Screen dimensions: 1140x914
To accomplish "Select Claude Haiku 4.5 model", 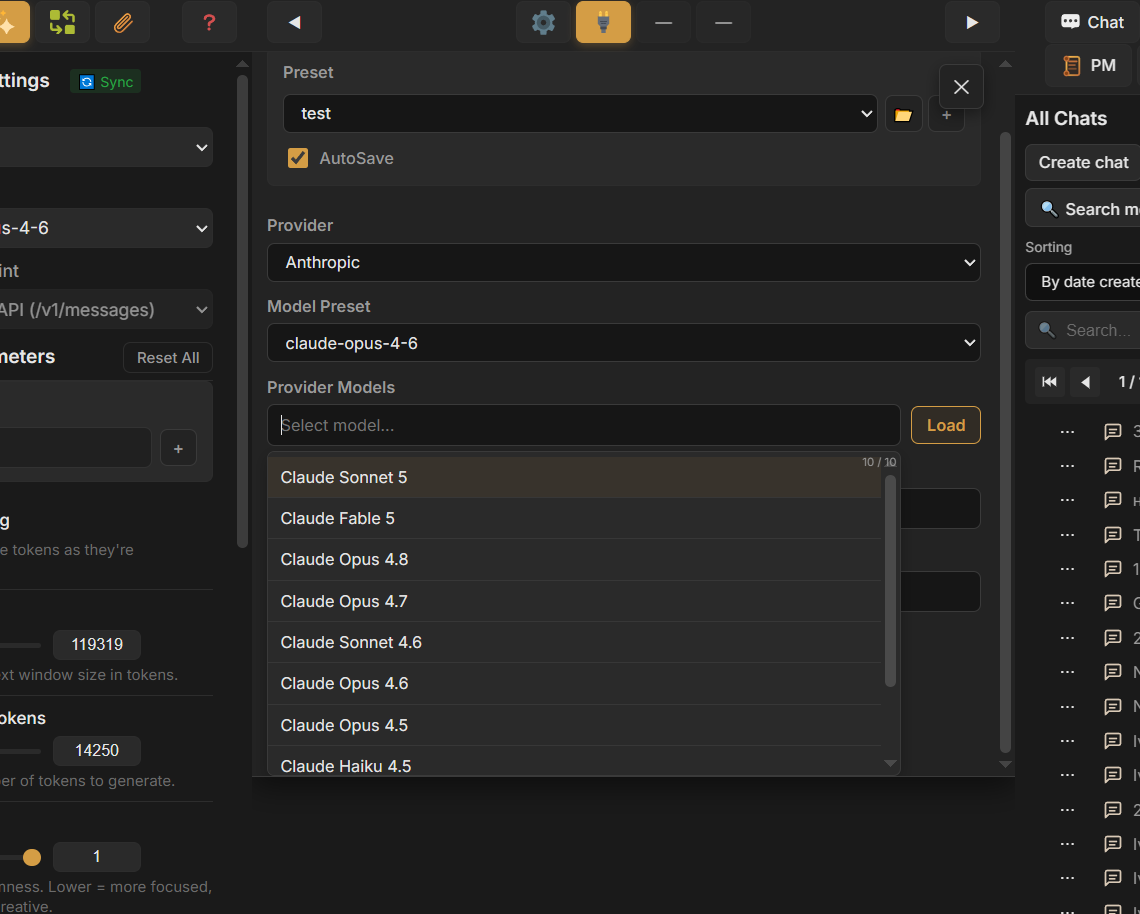I will coord(574,762).
